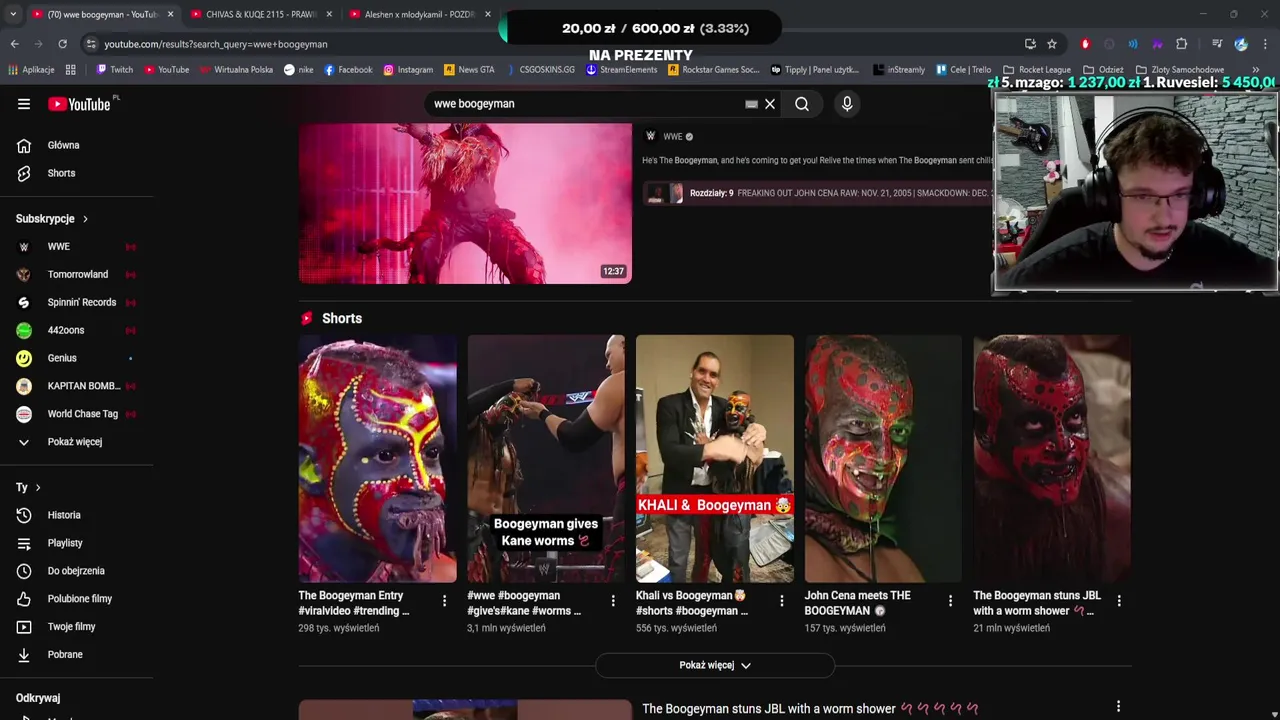Expand more Shorts with Pokaż więcej

click(715, 665)
